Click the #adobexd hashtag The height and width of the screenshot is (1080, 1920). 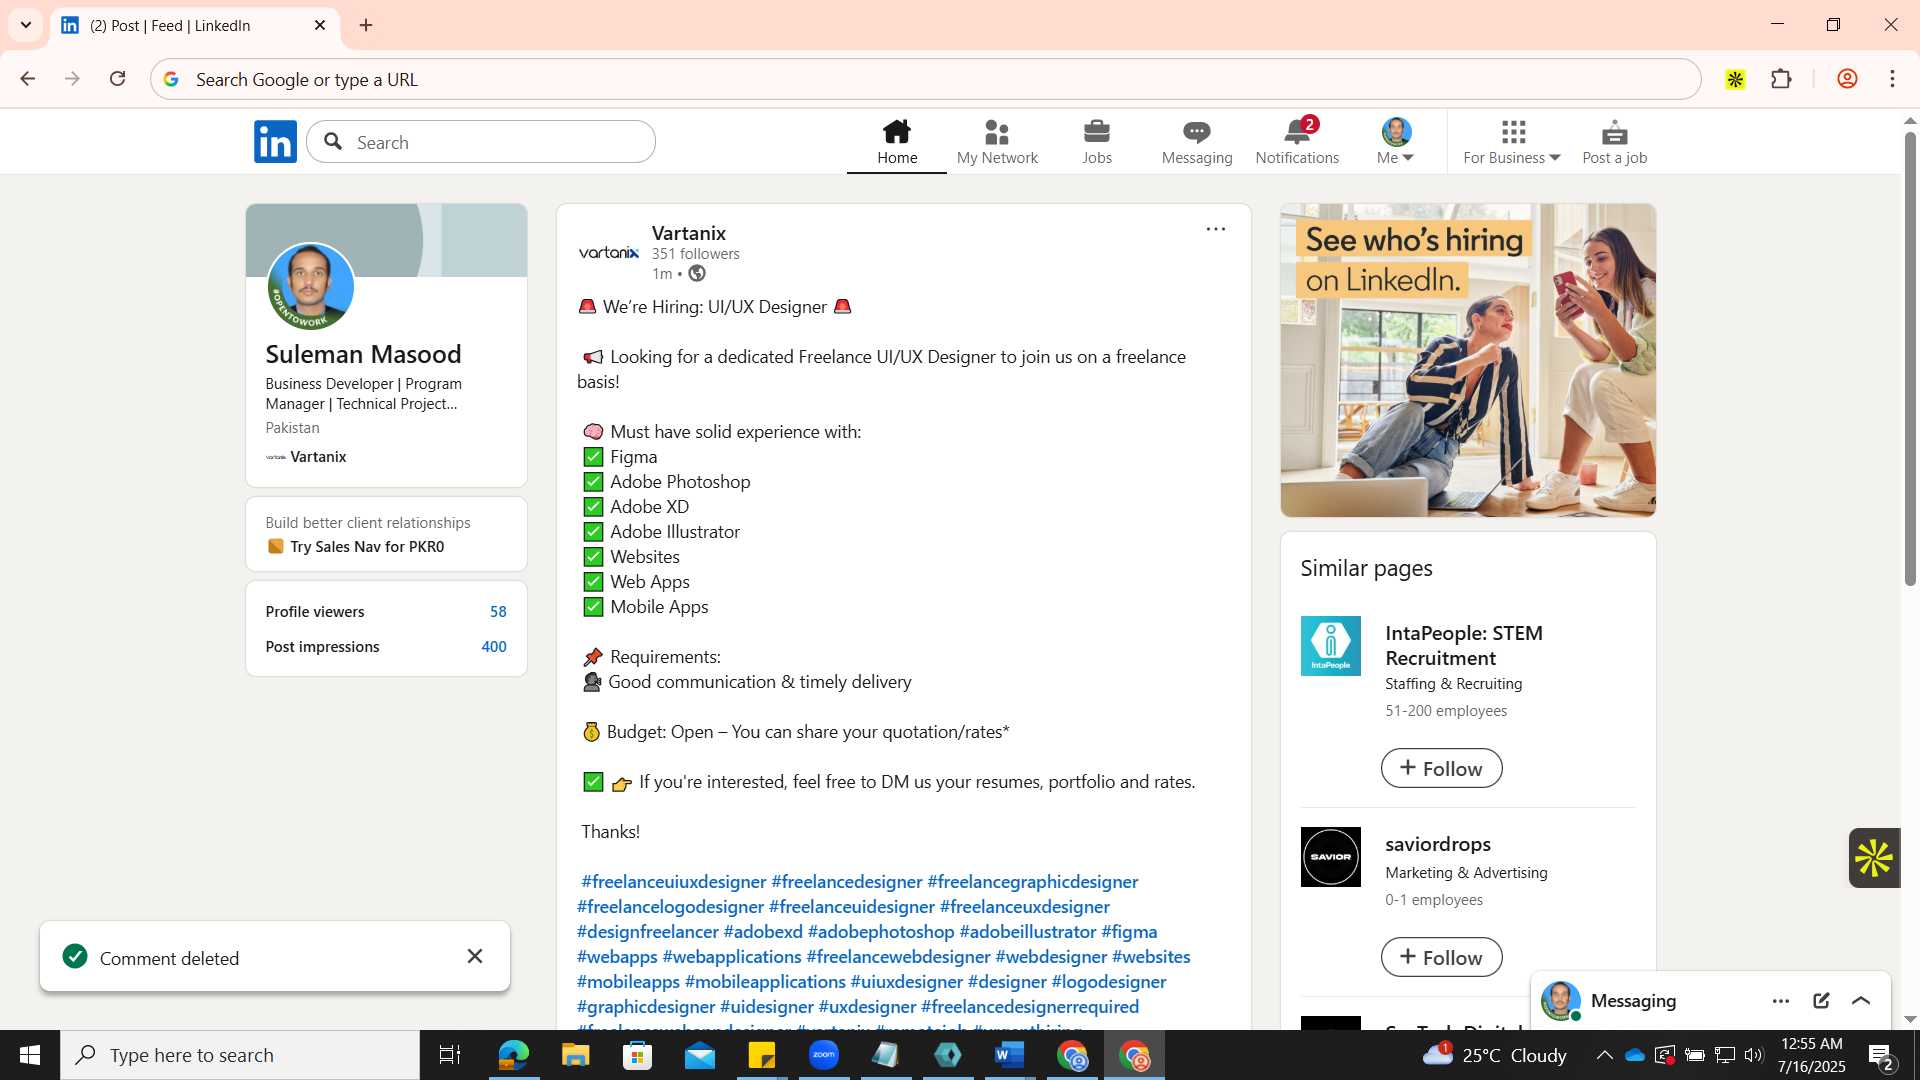tap(763, 932)
